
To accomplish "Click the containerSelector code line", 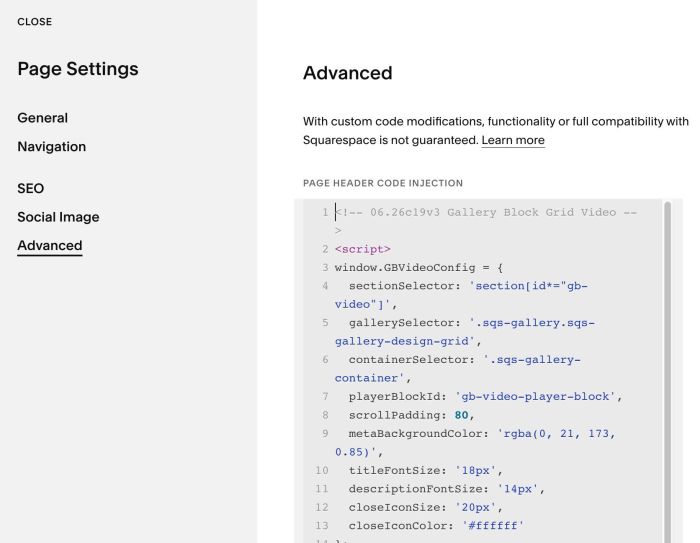I will pos(458,369).
